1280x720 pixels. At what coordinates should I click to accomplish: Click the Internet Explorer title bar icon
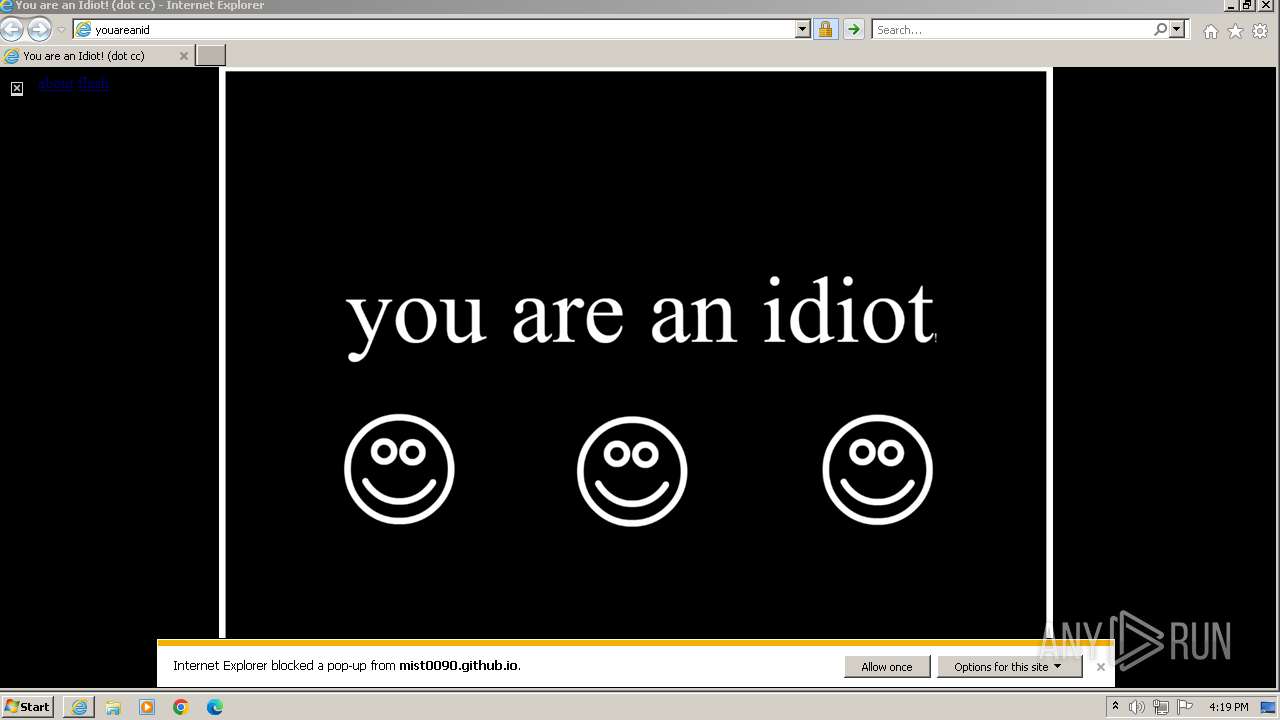(x=7, y=6)
